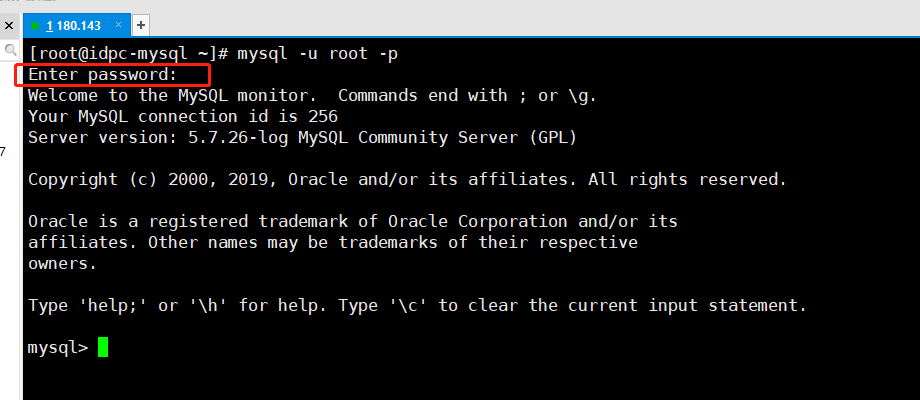The width and height of the screenshot is (920, 400).
Task: Click the word "owners." in terminal
Action: point(62,263)
